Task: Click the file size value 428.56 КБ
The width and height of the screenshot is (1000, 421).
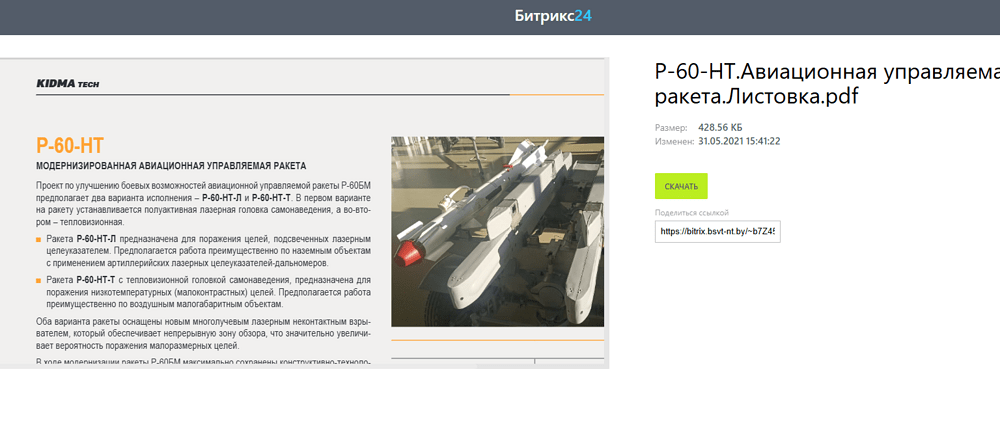Action: (721, 127)
